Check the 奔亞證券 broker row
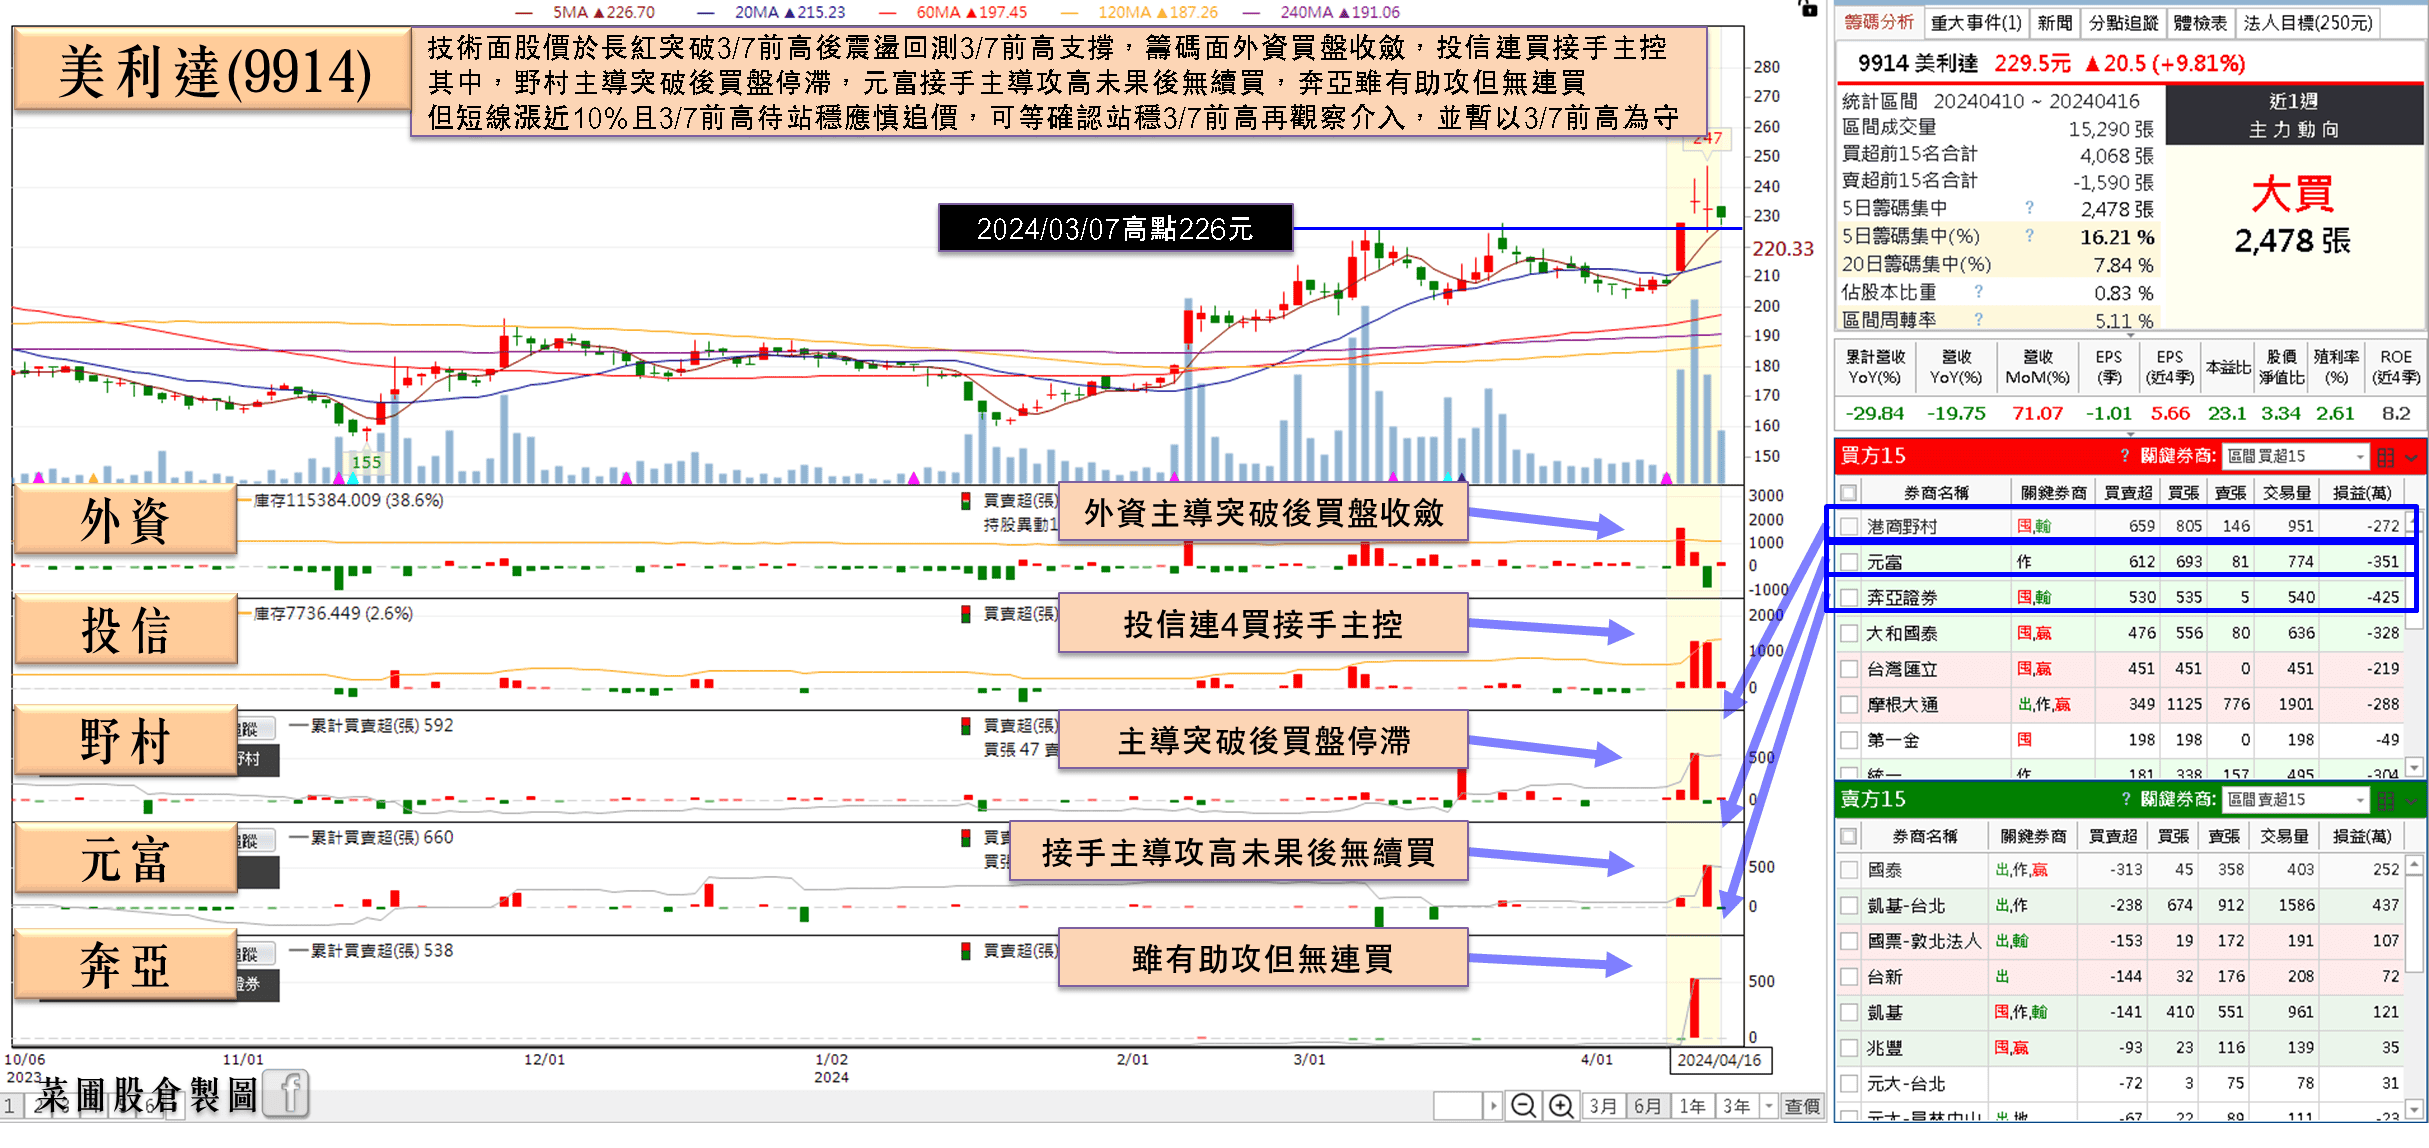The image size is (2429, 1148). click(x=1849, y=597)
